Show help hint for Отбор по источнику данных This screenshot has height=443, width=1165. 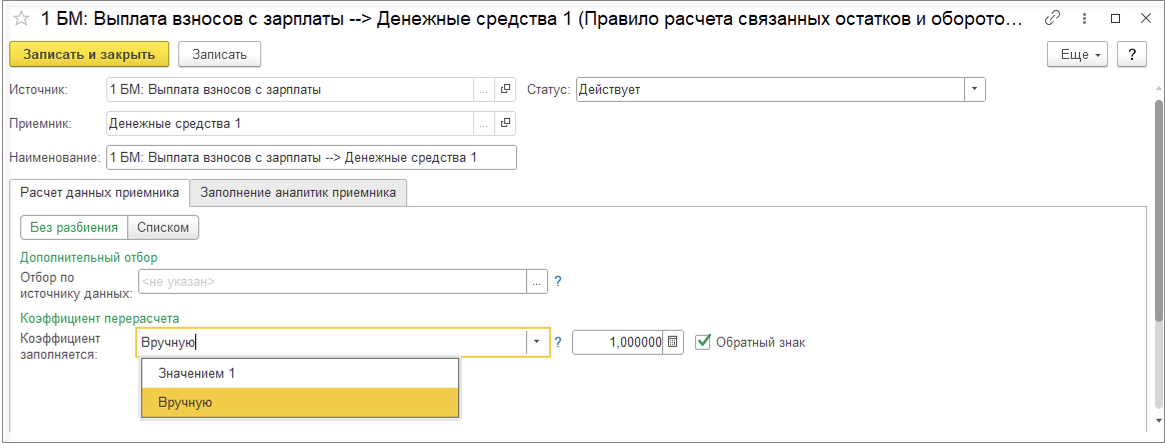[x=558, y=282]
